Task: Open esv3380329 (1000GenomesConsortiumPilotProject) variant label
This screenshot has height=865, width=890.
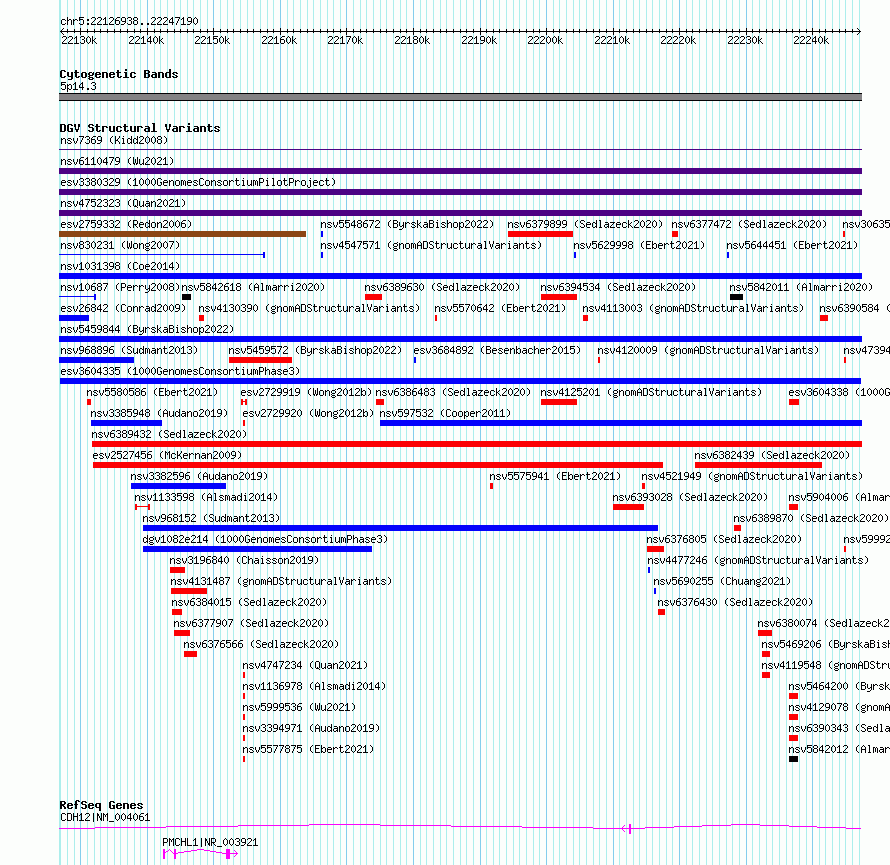Action: point(198,182)
